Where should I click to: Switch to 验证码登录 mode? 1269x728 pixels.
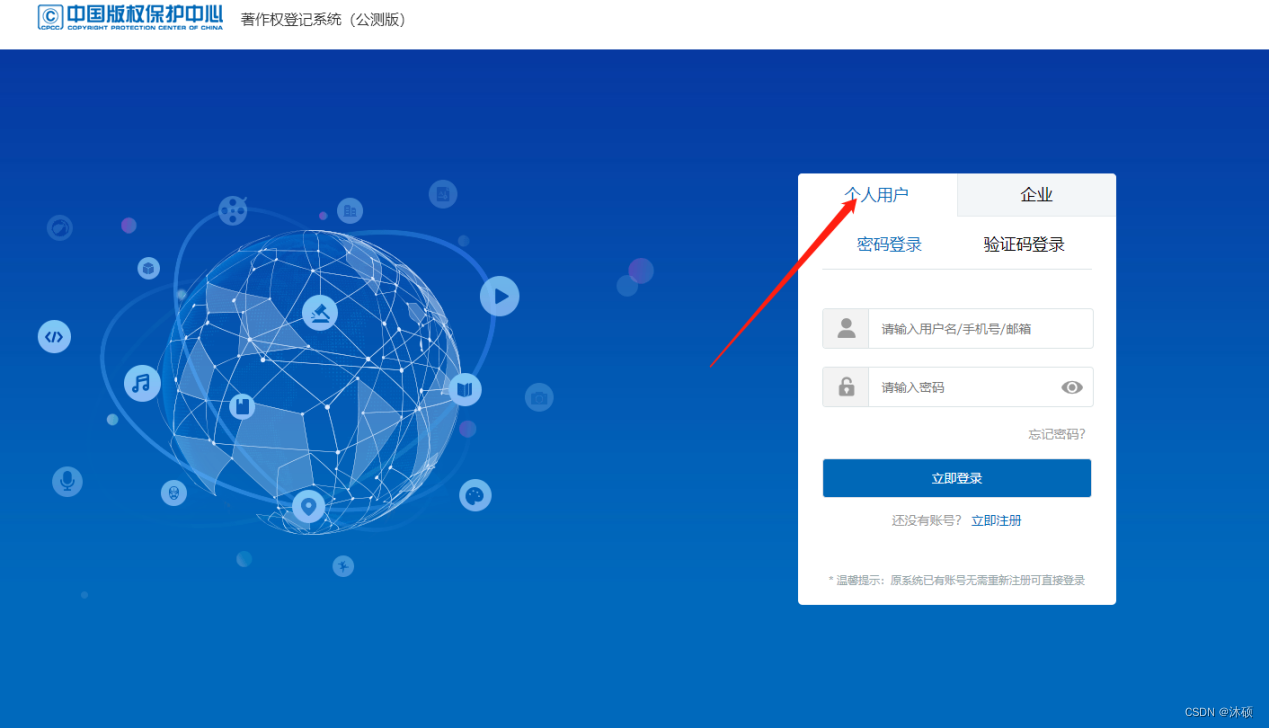(1024, 243)
